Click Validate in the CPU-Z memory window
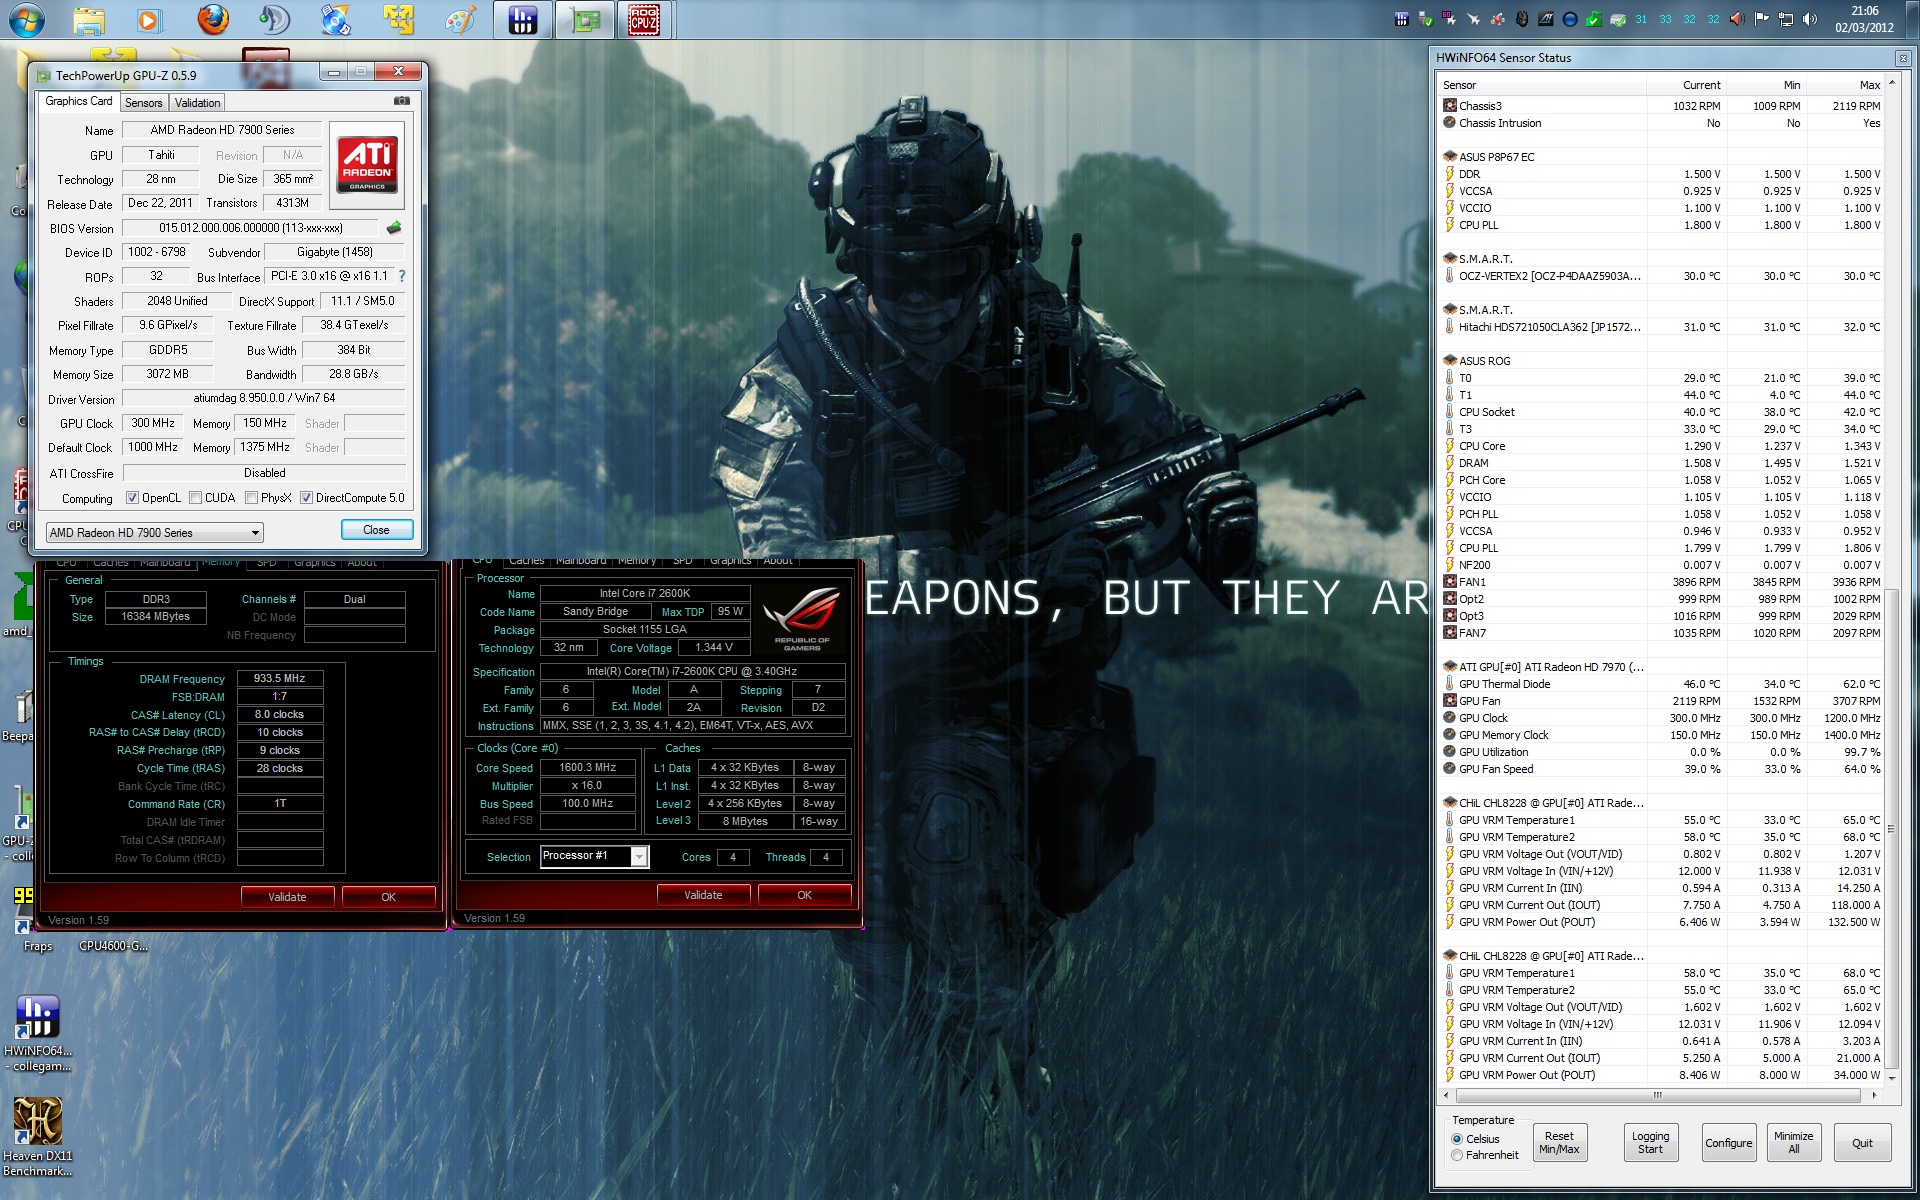Image resolution: width=1920 pixels, height=1200 pixels. click(x=287, y=897)
